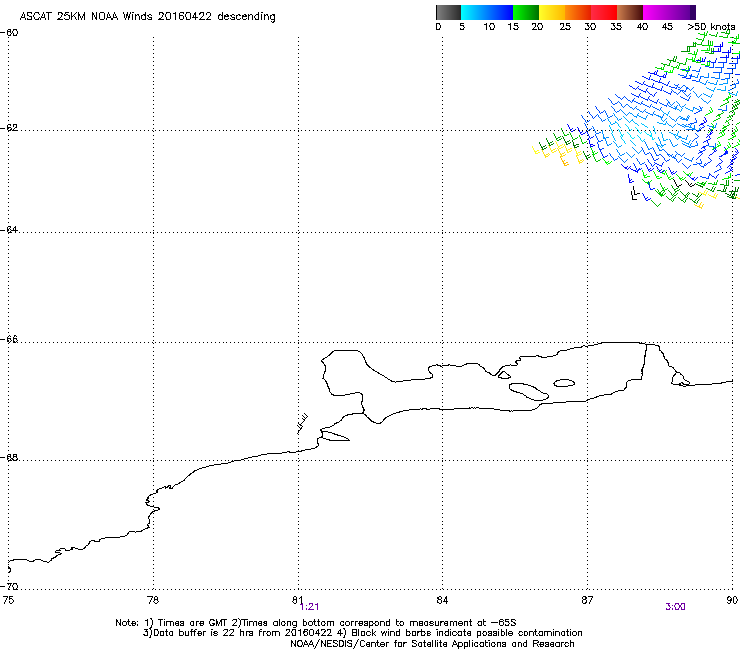Click the black wind barbs below the colored swath
The width and height of the screenshot is (740, 650).
click(x=634, y=193)
